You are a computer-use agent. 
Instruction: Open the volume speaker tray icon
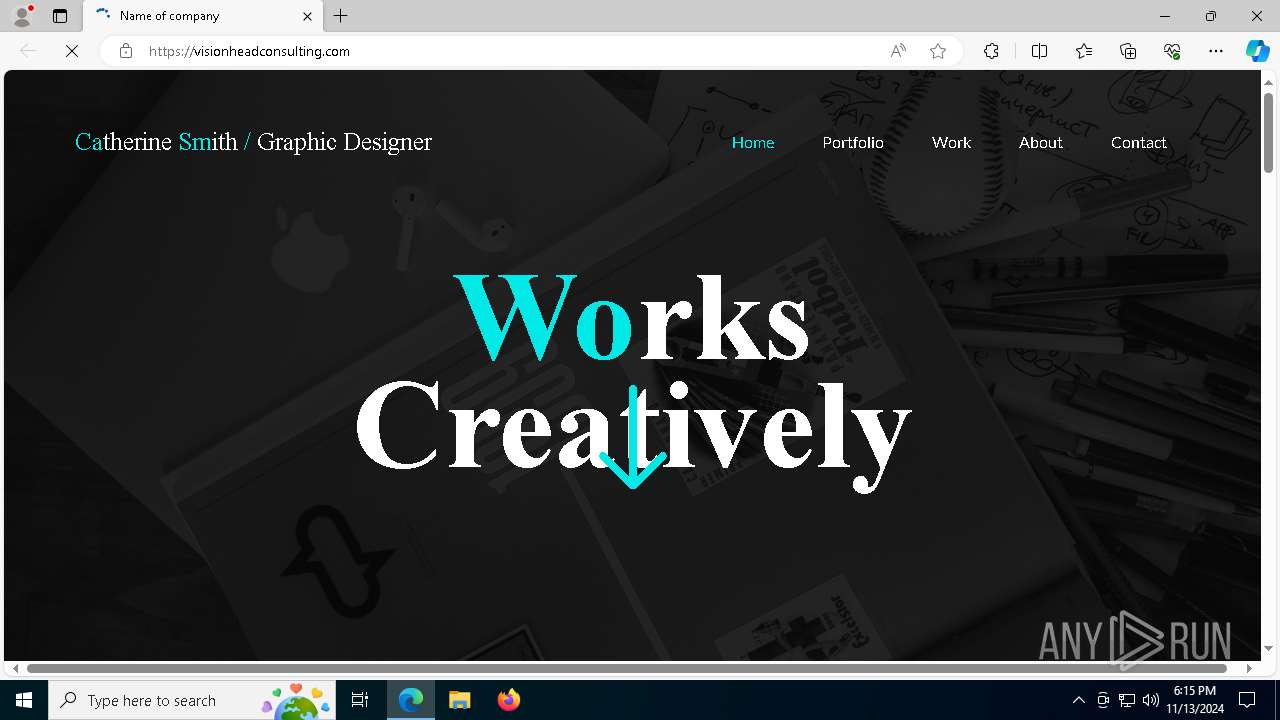point(1151,700)
